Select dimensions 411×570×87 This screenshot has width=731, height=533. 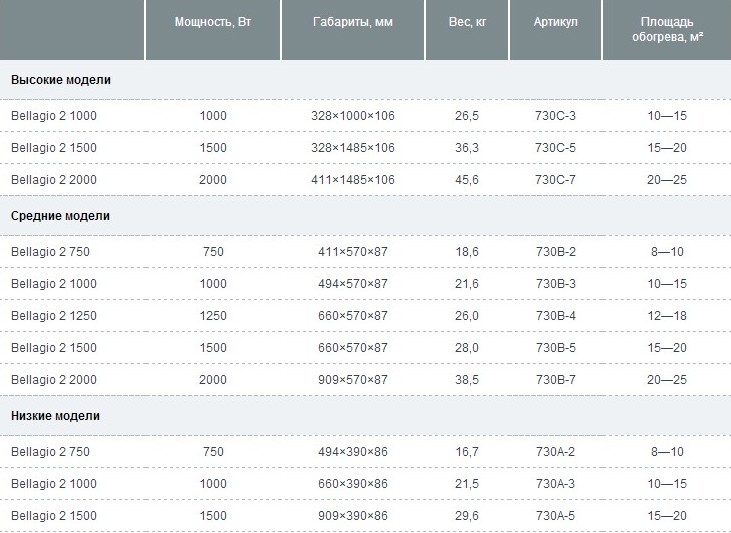coord(353,252)
